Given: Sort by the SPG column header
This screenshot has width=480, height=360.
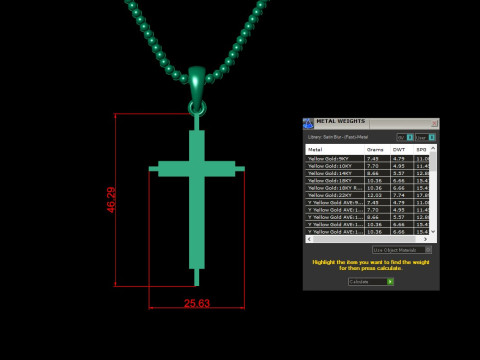Looking at the screenshot, I should point(421,150).
